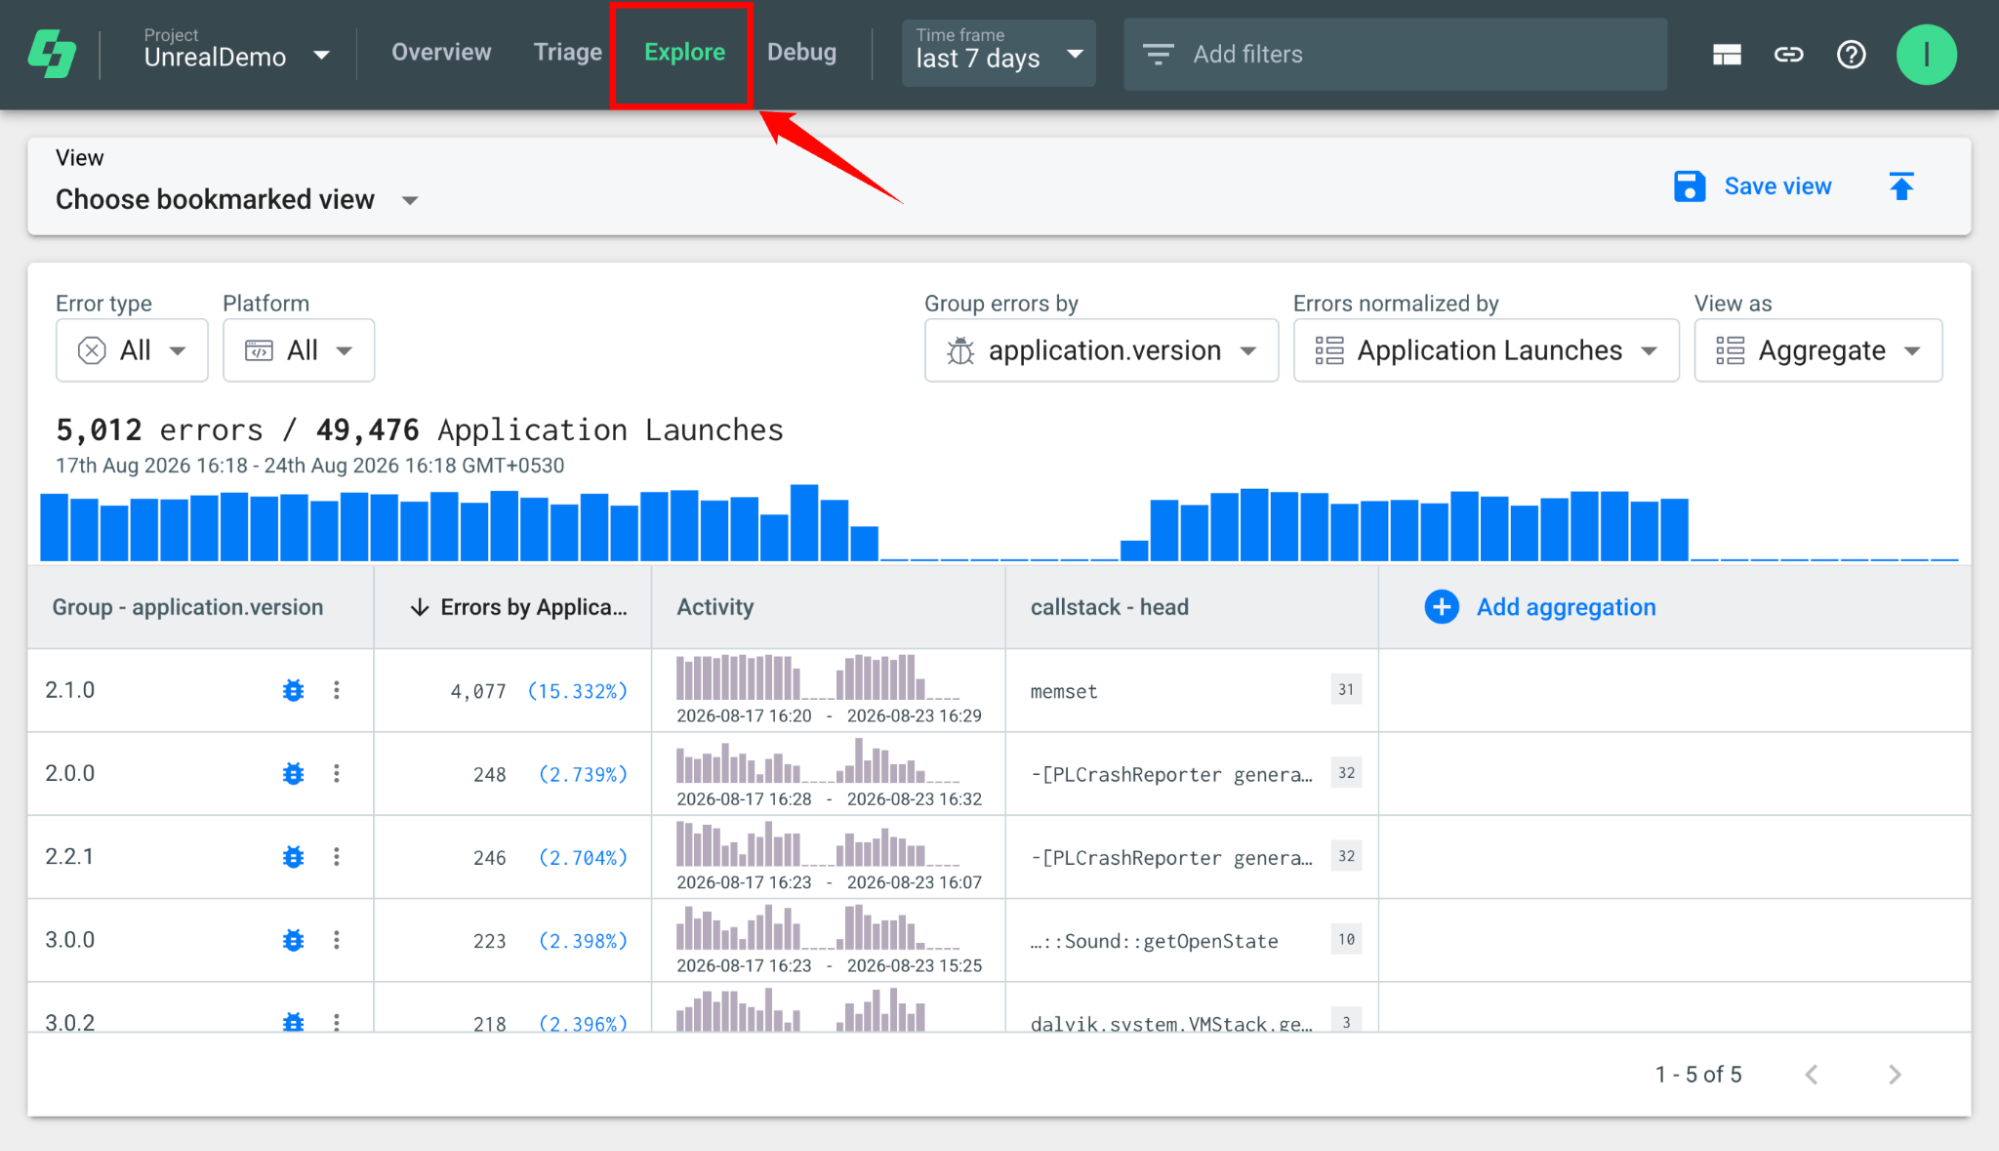Open the layout panel icon in header
Image resolution: width=1999 pixels, height=1151 pixels.
(x=1726, y=54)
